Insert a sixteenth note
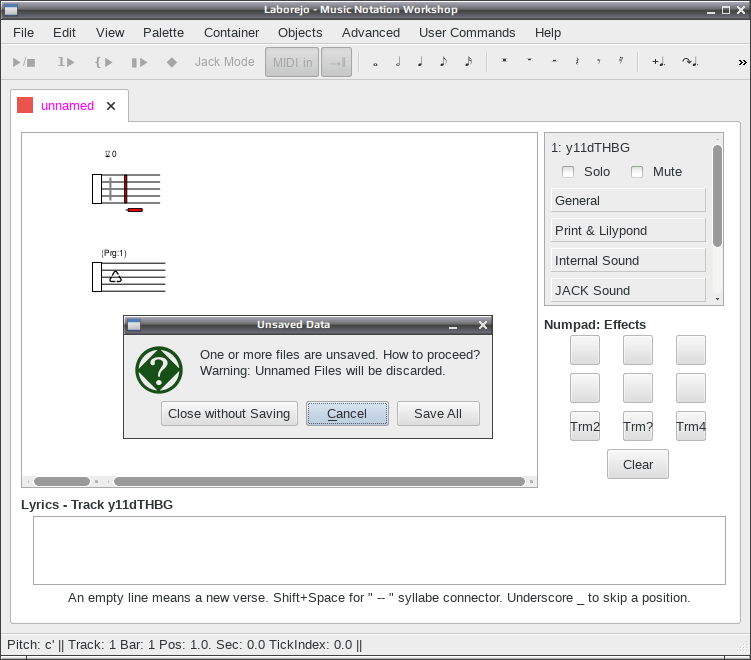 tap(468, 62)
